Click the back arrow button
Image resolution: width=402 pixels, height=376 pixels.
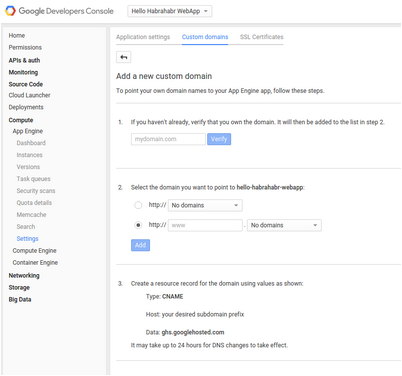point(124,57)
